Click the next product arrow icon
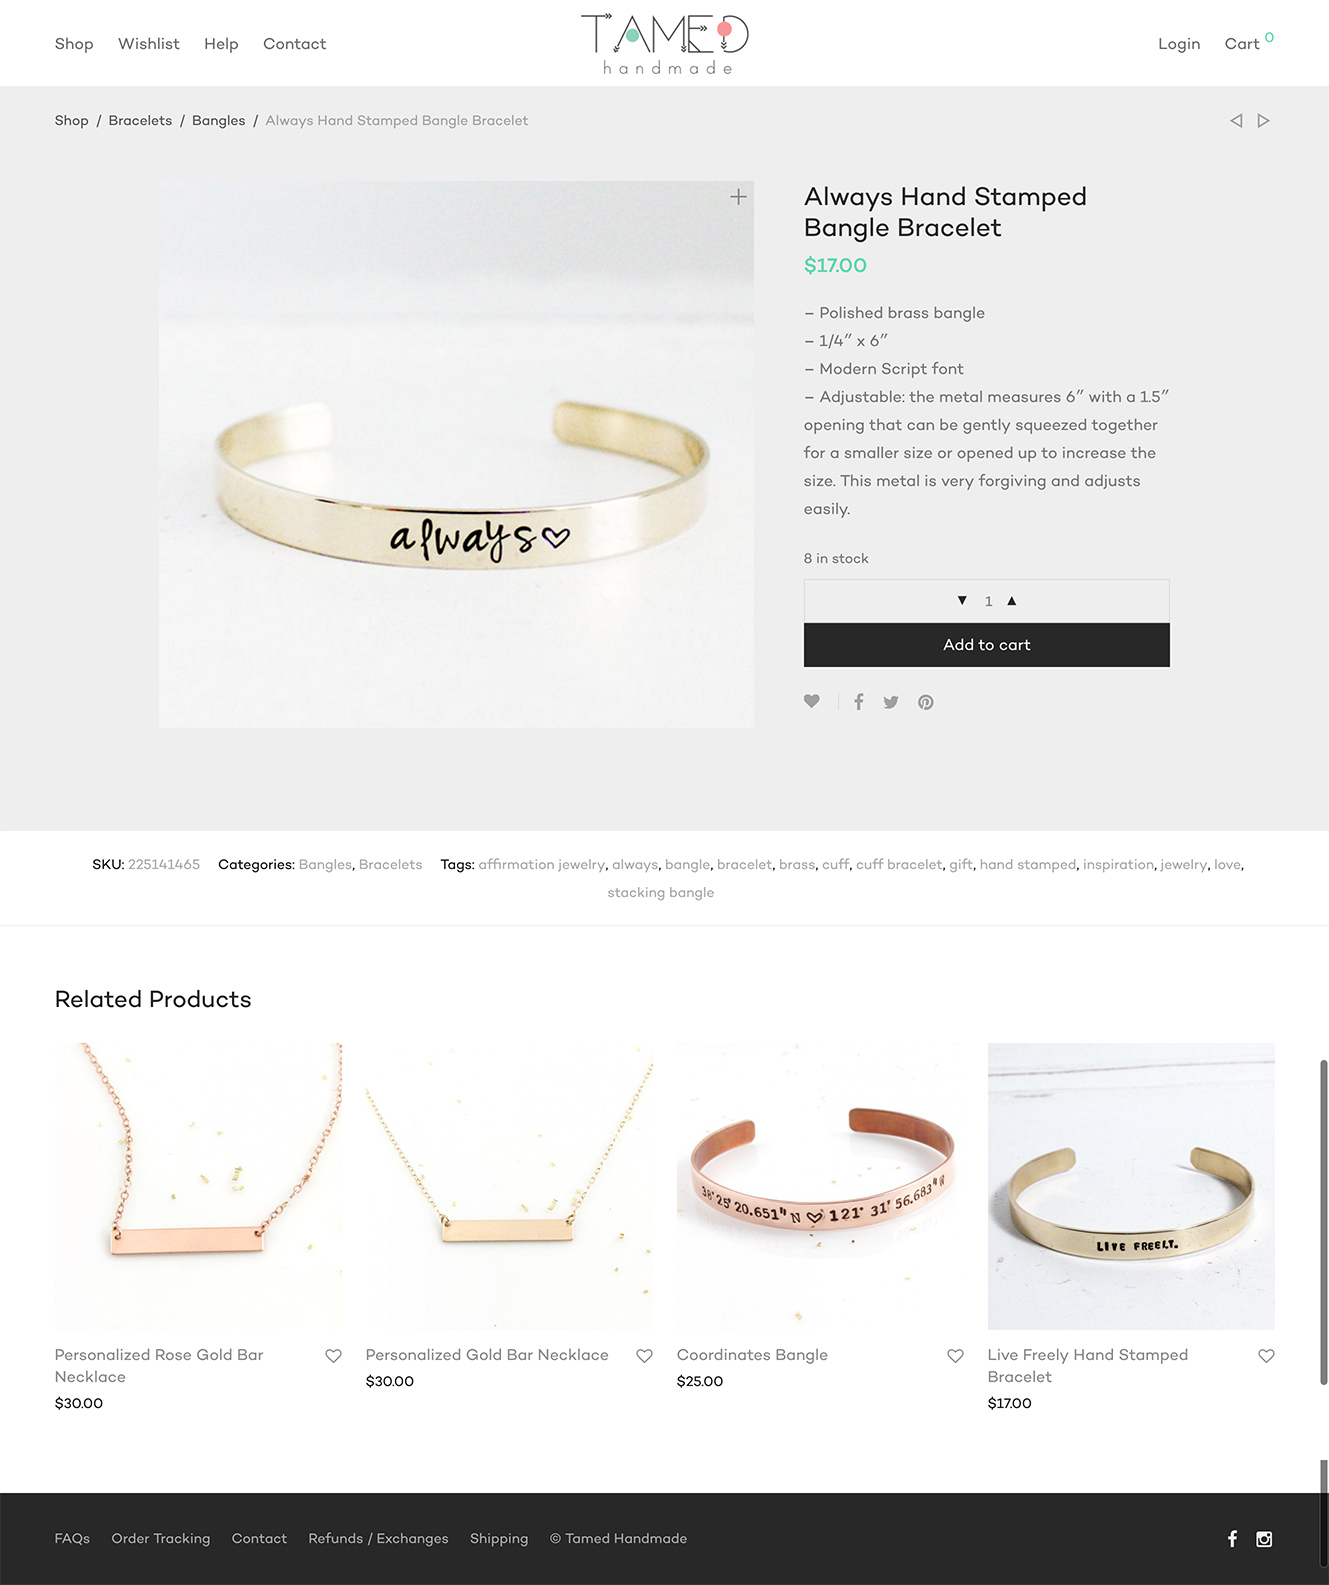The image size is (1329, 1585). pos(1264,121)
